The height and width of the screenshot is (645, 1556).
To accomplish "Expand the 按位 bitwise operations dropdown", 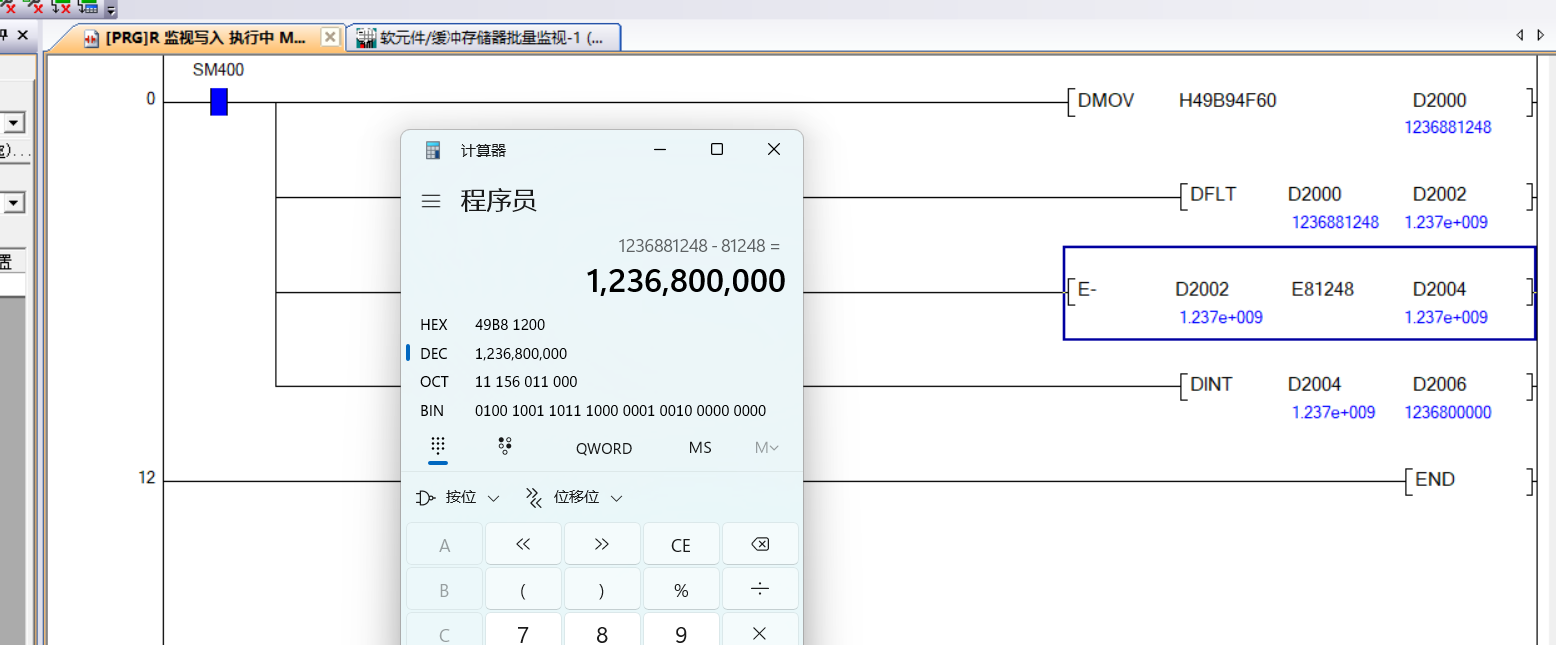I will click(458, 498).
